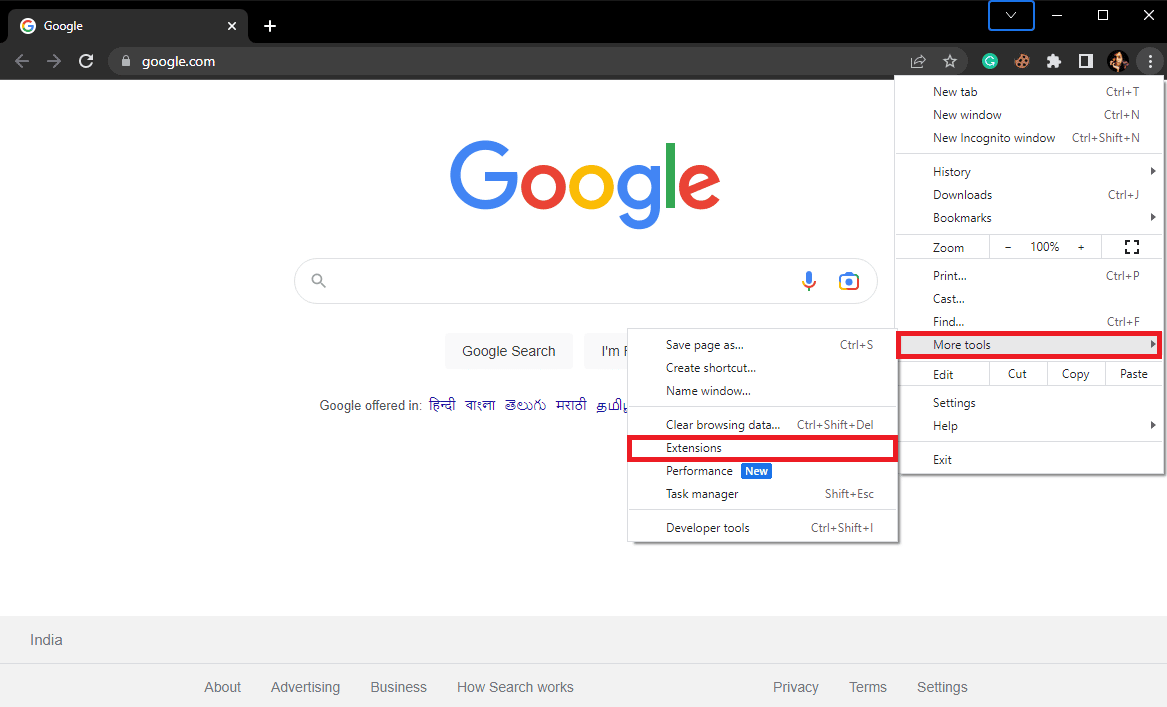
Task: Enter fullscreen mode via Zoom row icon
Action: pos(1132,247)
